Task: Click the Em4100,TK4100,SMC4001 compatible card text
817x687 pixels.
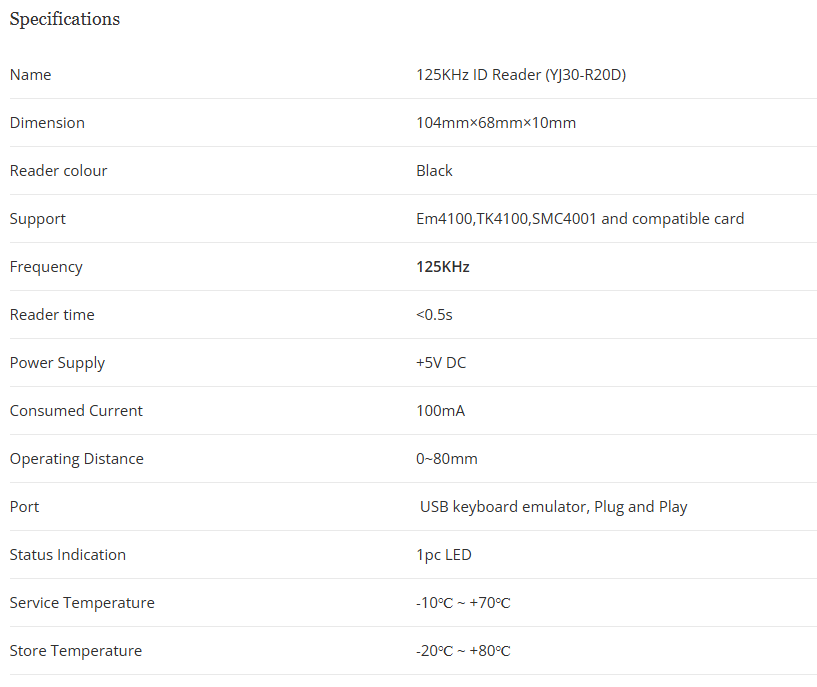Action: [579, 219]
